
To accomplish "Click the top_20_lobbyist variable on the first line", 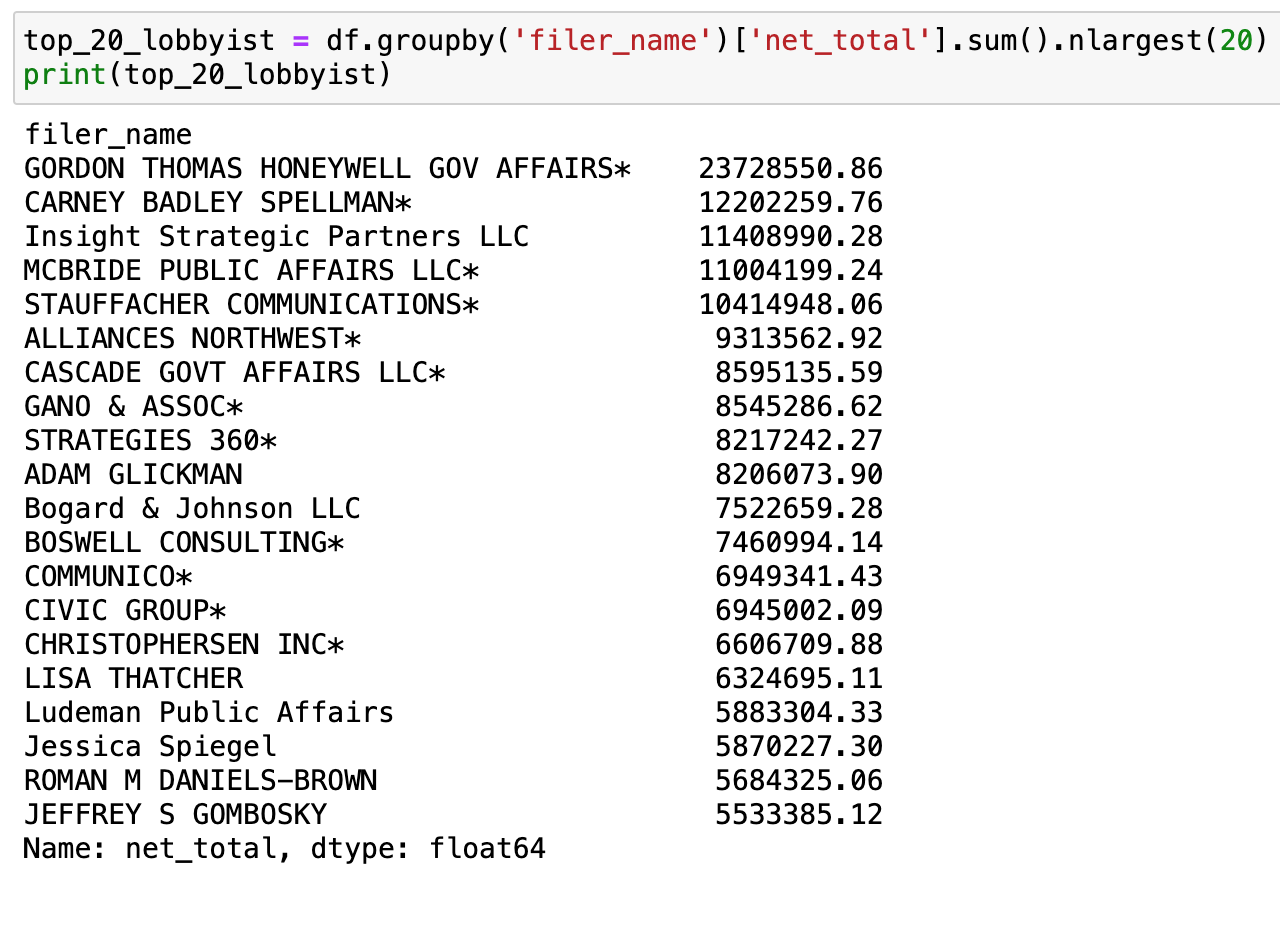I will pyautogui.click(x=149, y=41).
